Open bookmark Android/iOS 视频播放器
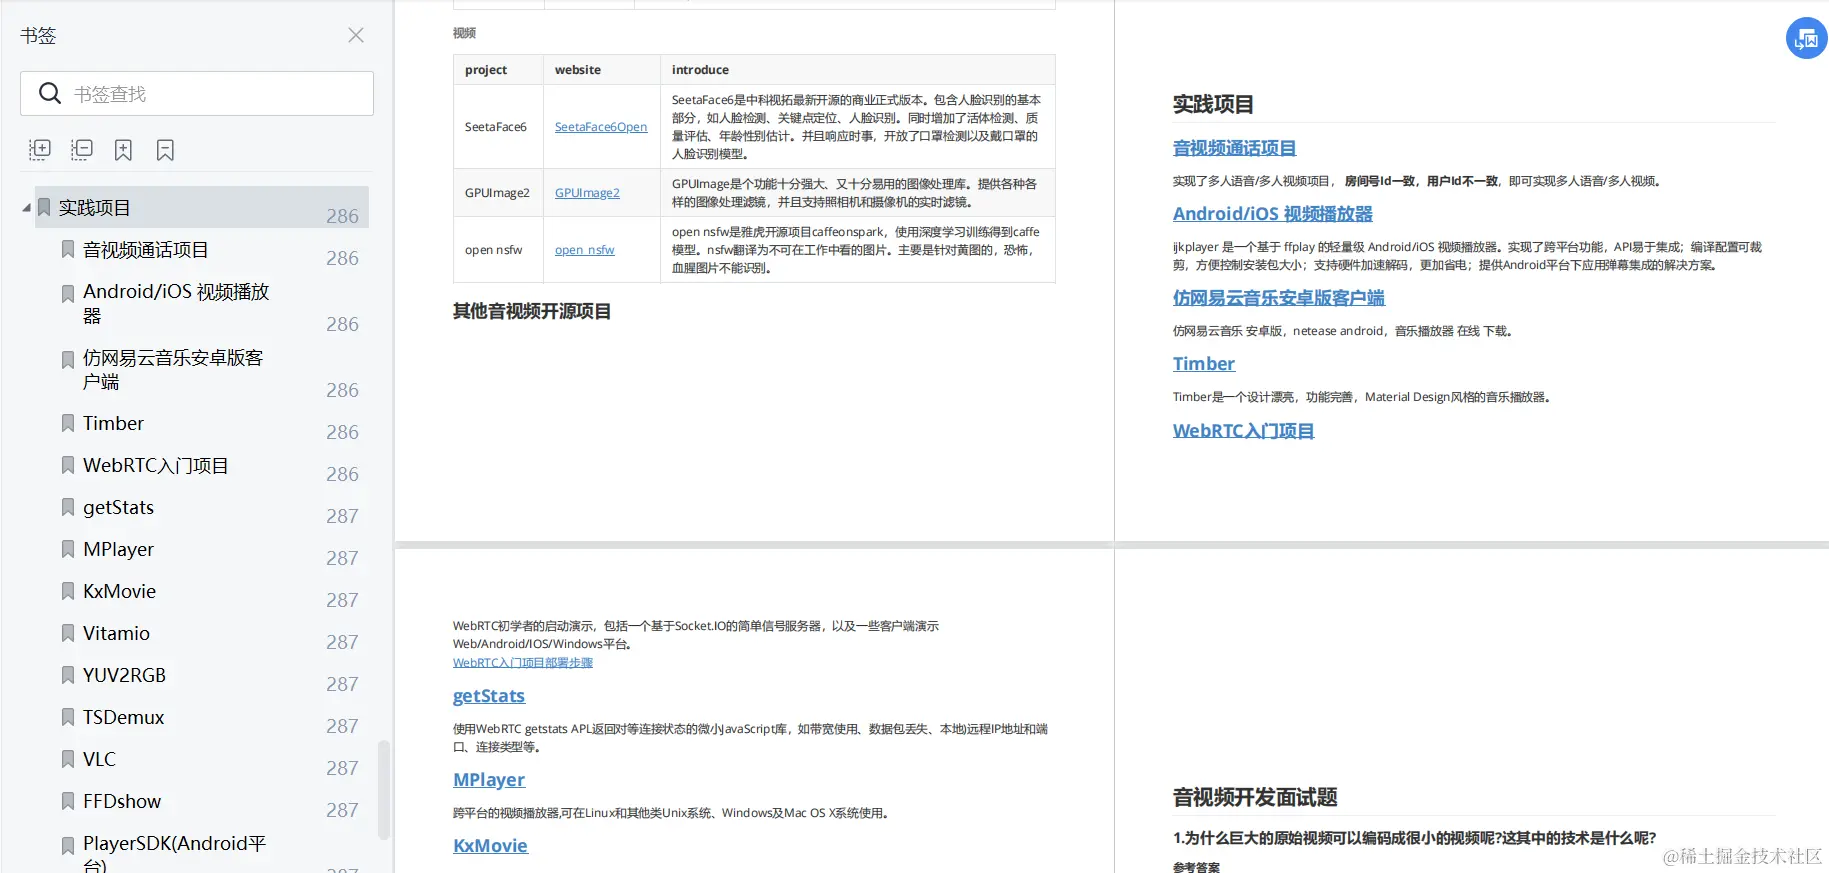This screenshot has height=873, width=1829. click(176, 303)
